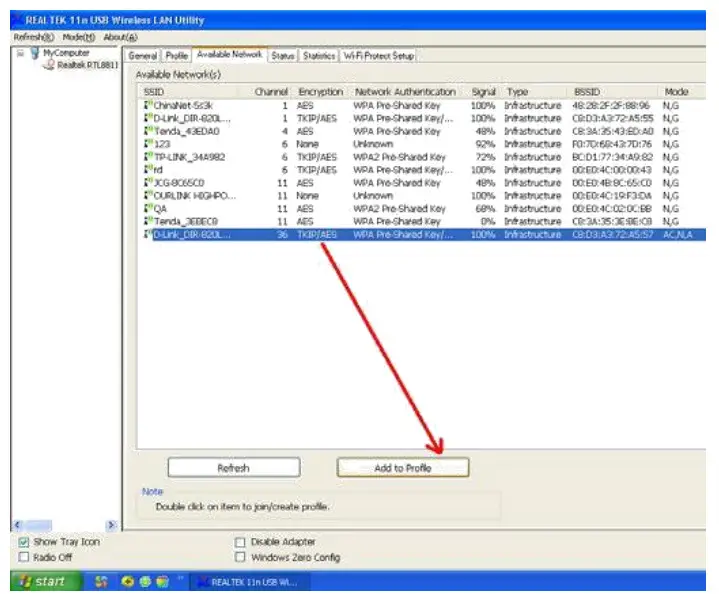Select the OURLINK HIGHPO... network name
This screenshot has width=719, height=594.
(x=194, y=196)
